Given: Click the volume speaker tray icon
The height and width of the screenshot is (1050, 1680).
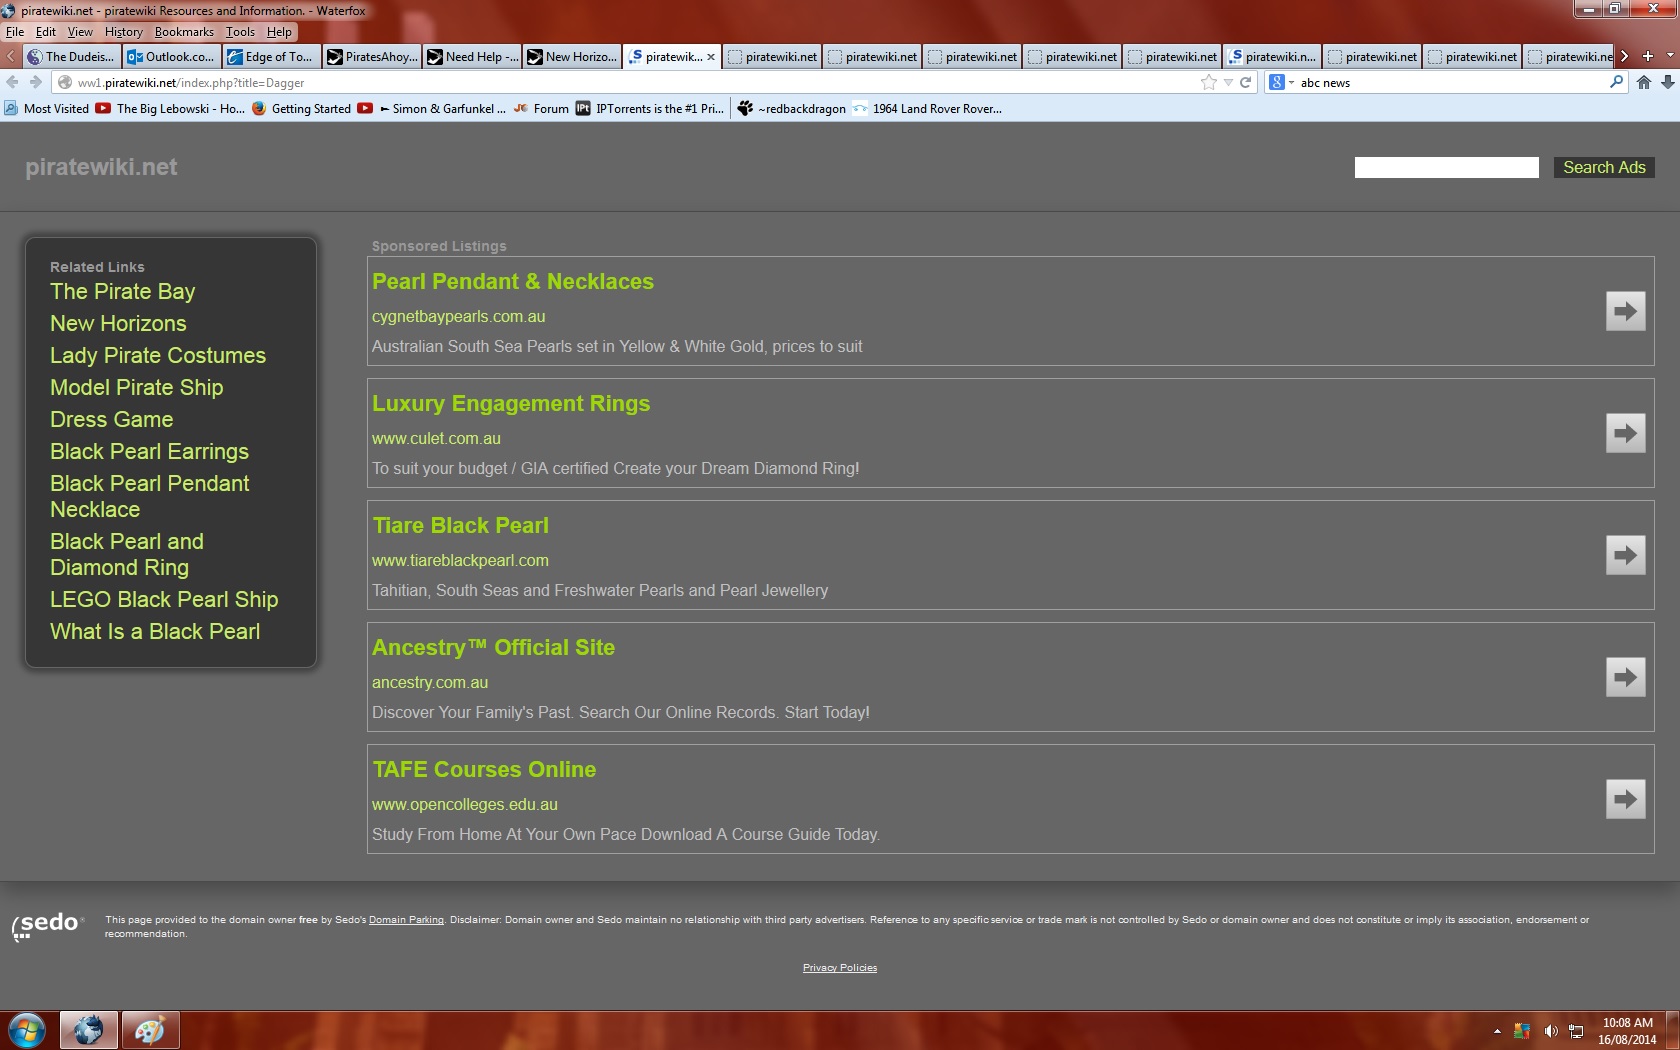Looking at the screenshot, I should [x=1550, y=1031].
